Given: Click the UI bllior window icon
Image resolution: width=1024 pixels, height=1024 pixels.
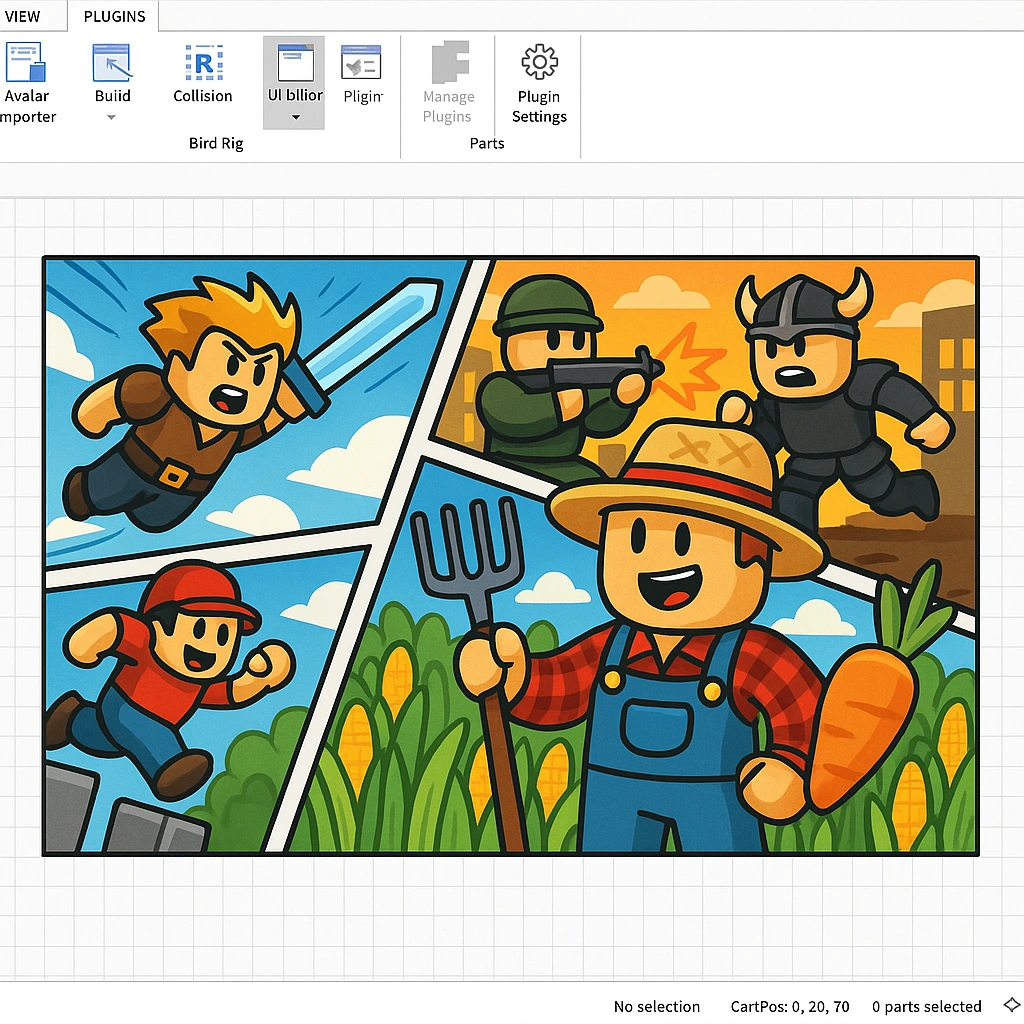Looking at the screenshot, I should tap(295, 62).
